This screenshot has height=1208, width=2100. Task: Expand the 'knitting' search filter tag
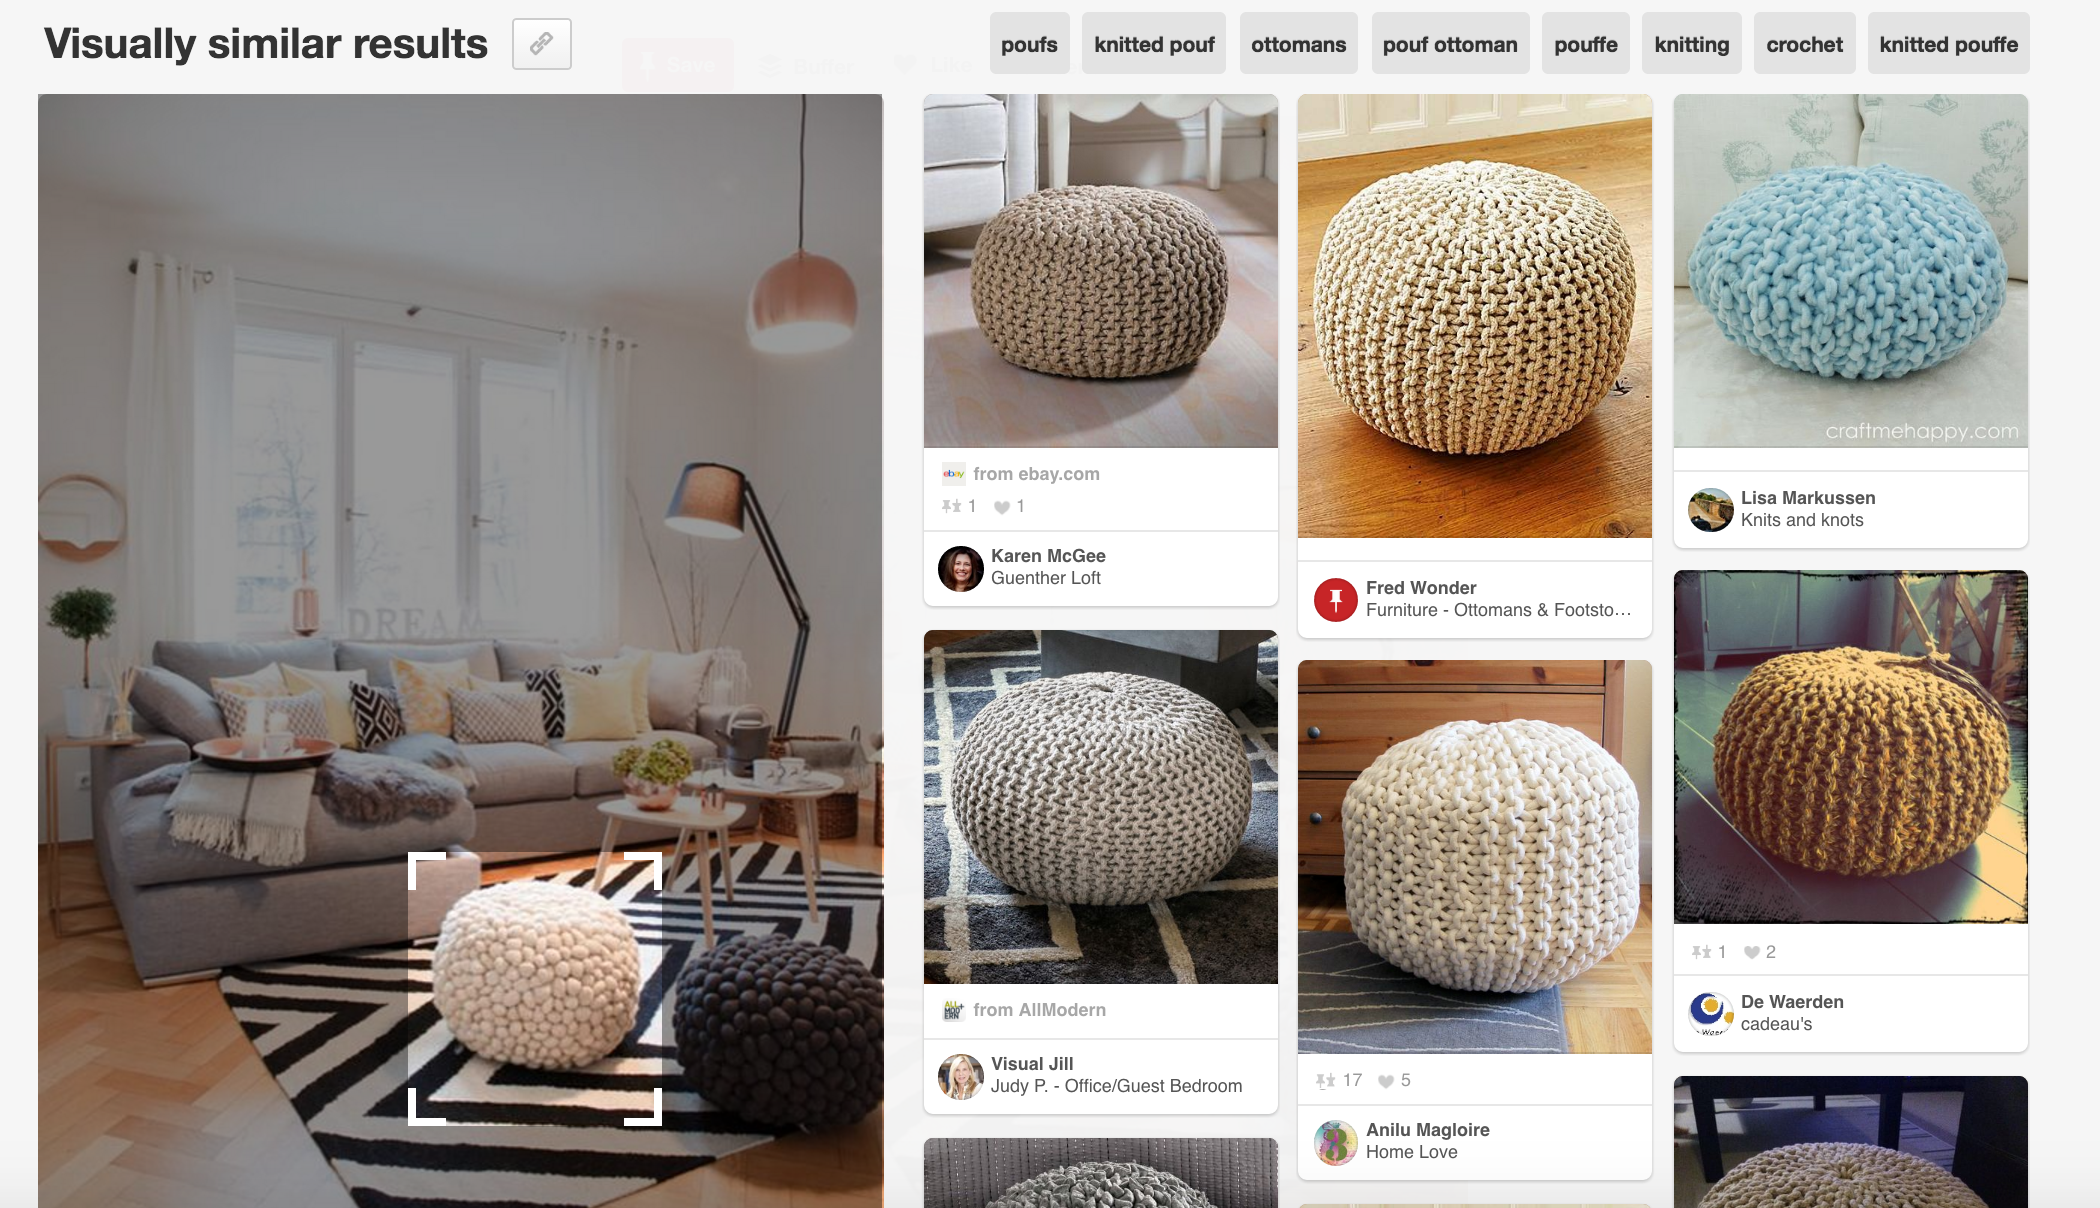pos(1690,43)
